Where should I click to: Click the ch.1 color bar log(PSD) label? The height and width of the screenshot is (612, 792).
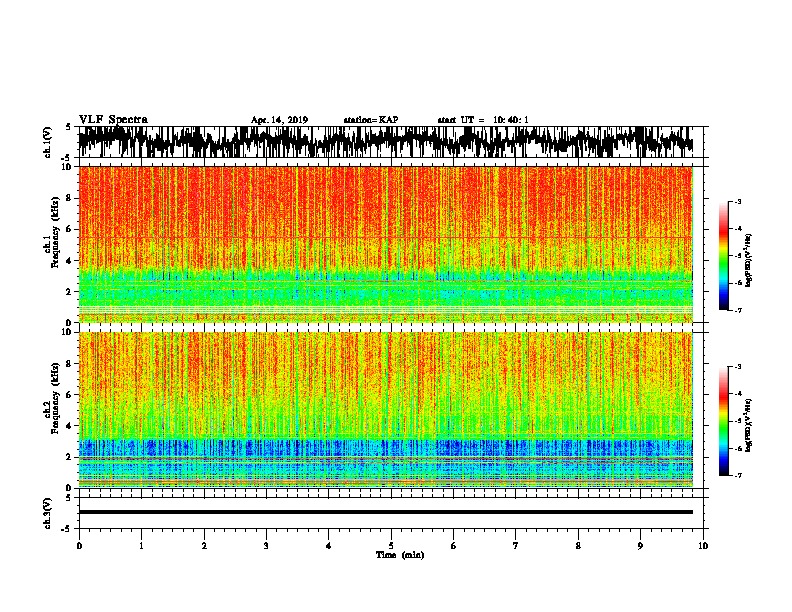click(x=748, y=261)
